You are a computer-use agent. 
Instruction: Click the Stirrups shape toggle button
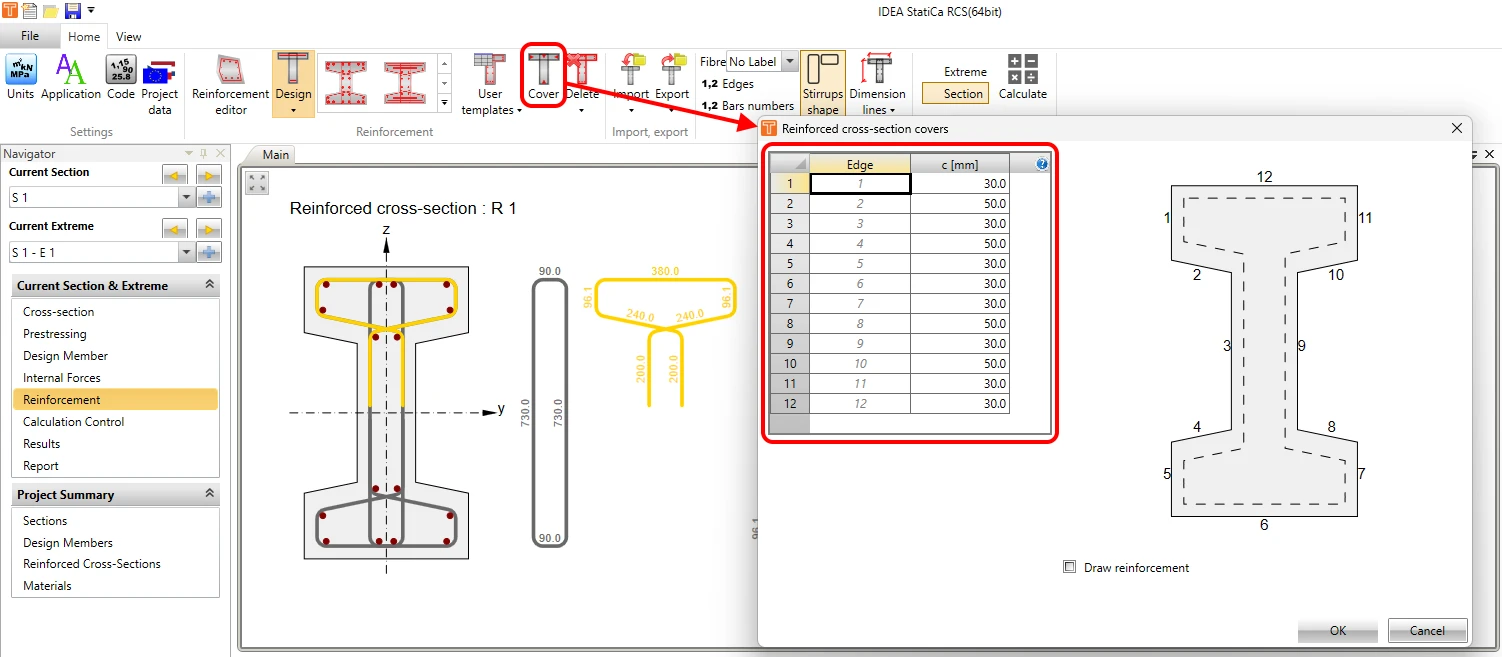(x=823, y=85)
